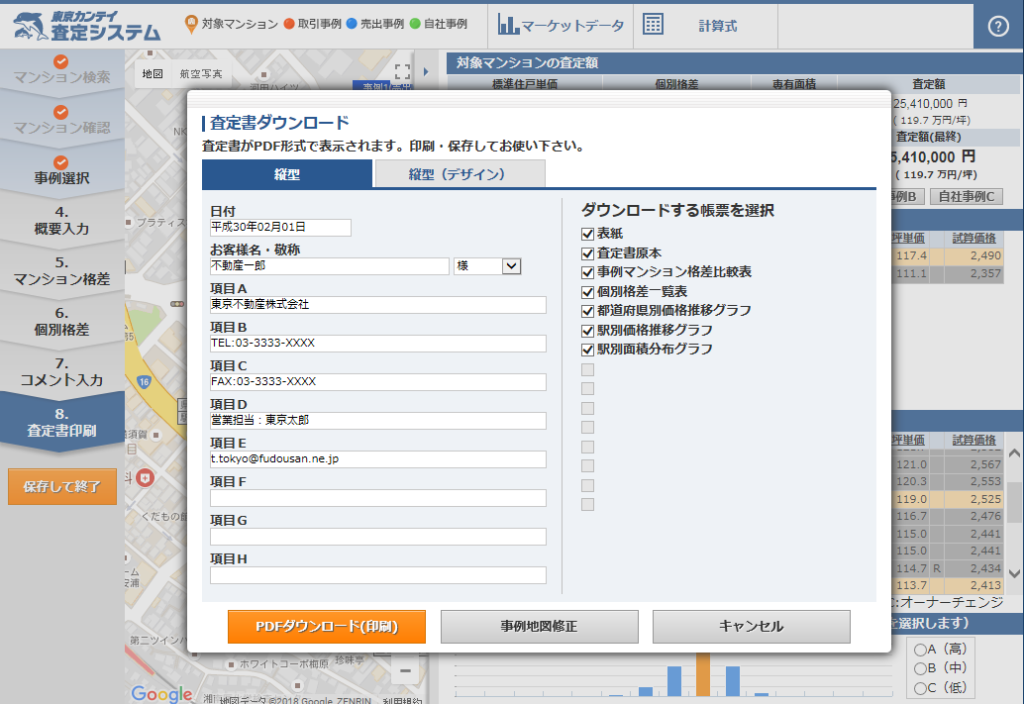Select the 縦型 tab
Viewport: 1024px width, 704px height.
287,174
